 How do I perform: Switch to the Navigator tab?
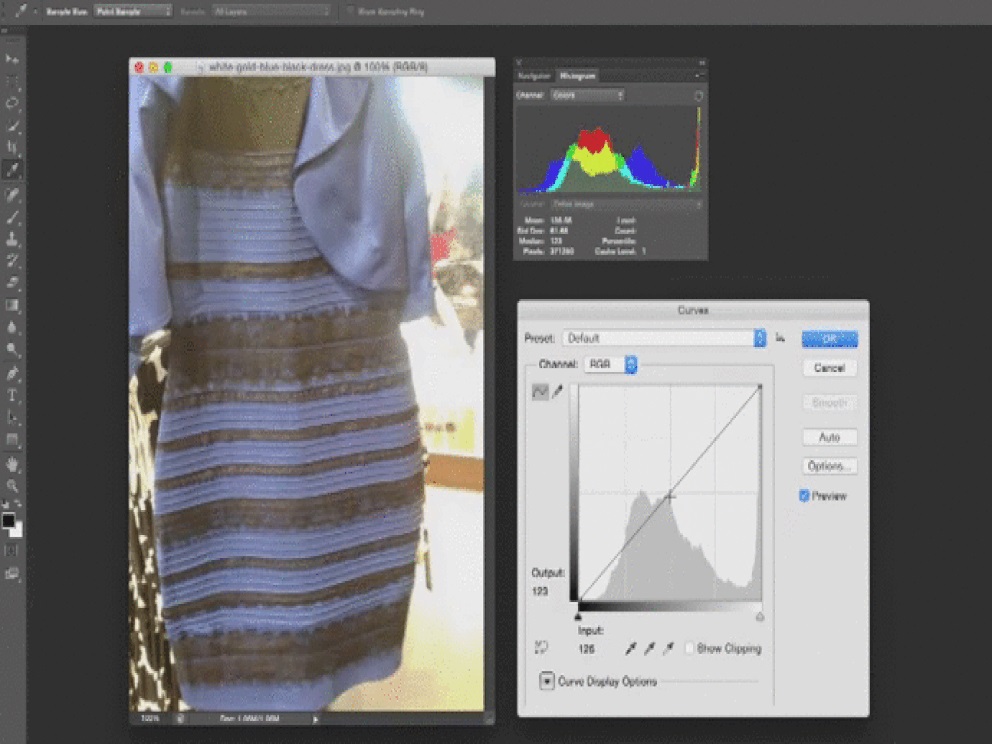[535, 76]
